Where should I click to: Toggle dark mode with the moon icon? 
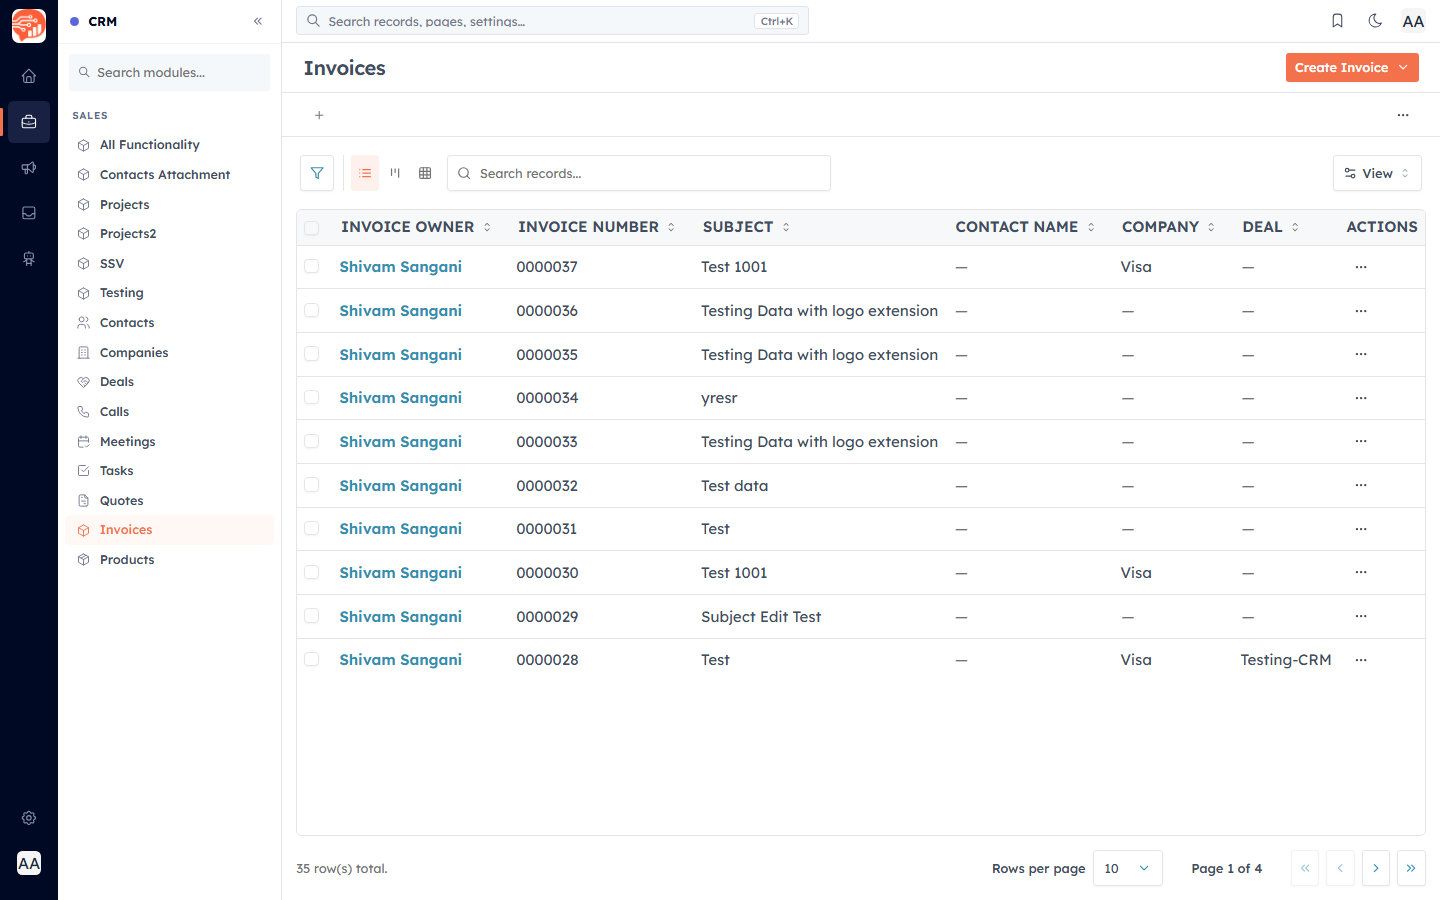pos(1375,21)
